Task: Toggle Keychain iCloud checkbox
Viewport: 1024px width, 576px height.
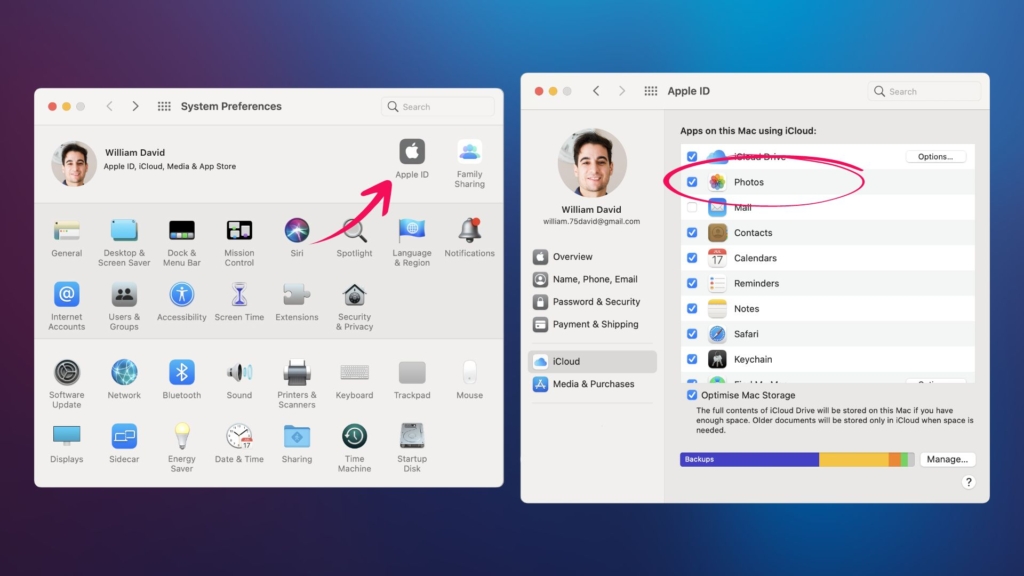Action: 692,359
